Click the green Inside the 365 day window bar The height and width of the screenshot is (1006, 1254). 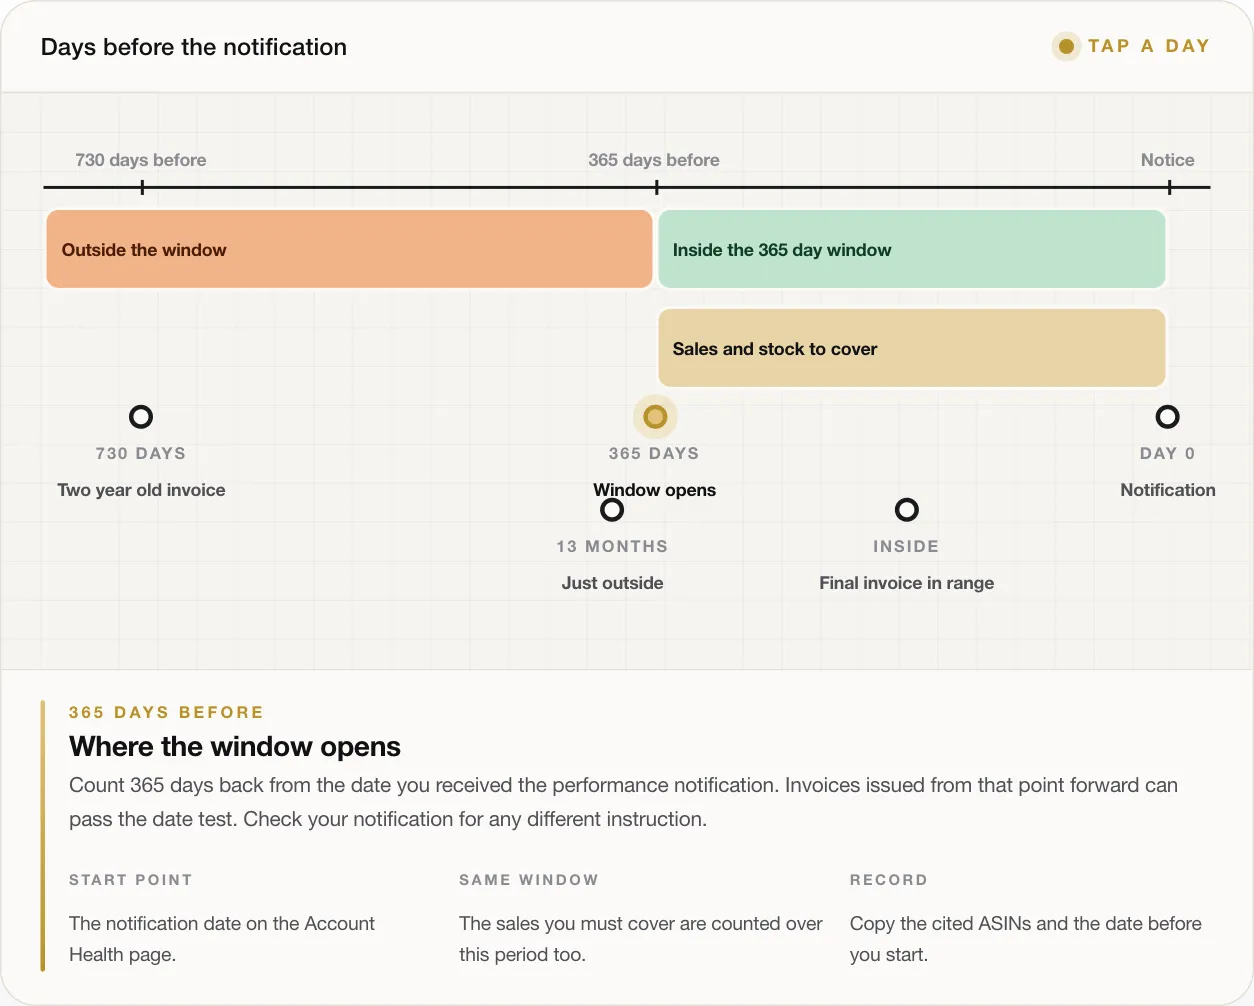point(912,249)
